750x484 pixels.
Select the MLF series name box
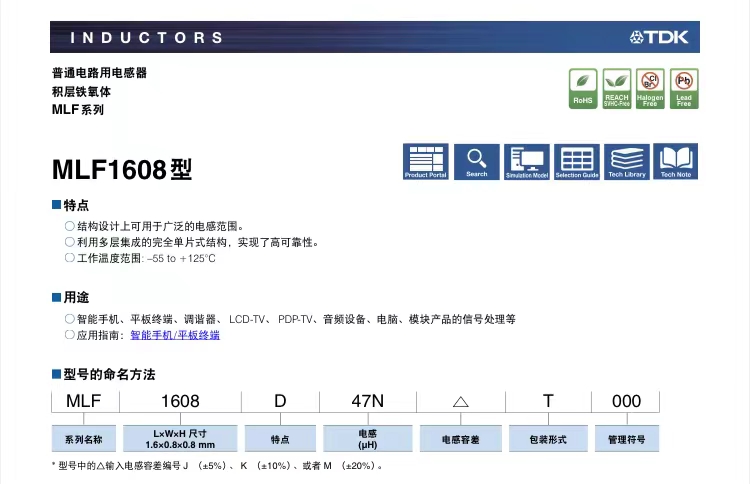[x=84, y=401]
